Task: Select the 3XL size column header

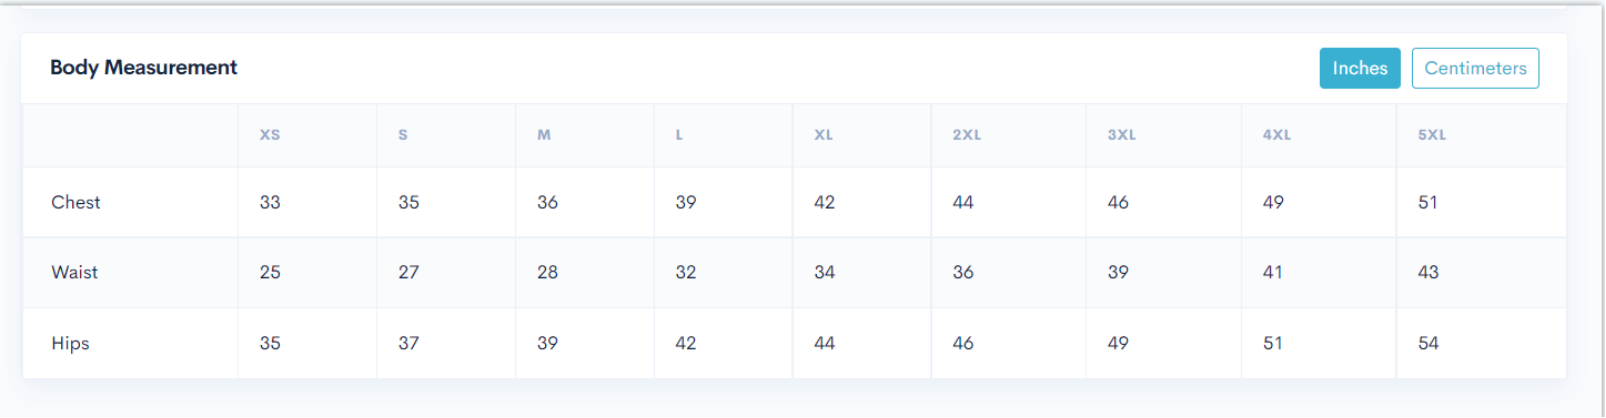Action: click(1121, 135)
